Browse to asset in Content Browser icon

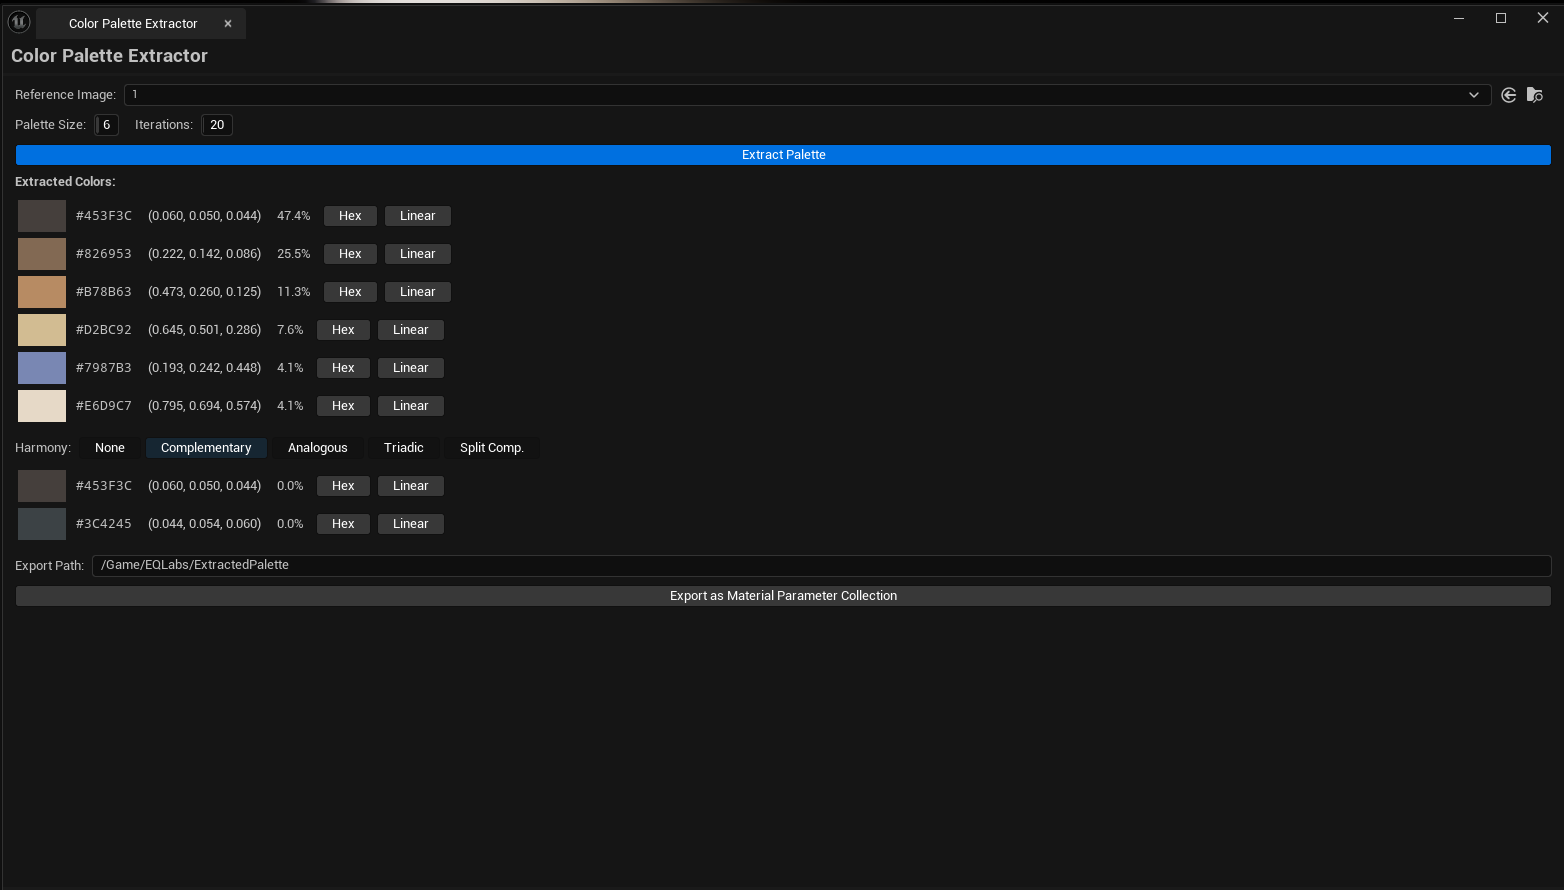point(1535,95)
